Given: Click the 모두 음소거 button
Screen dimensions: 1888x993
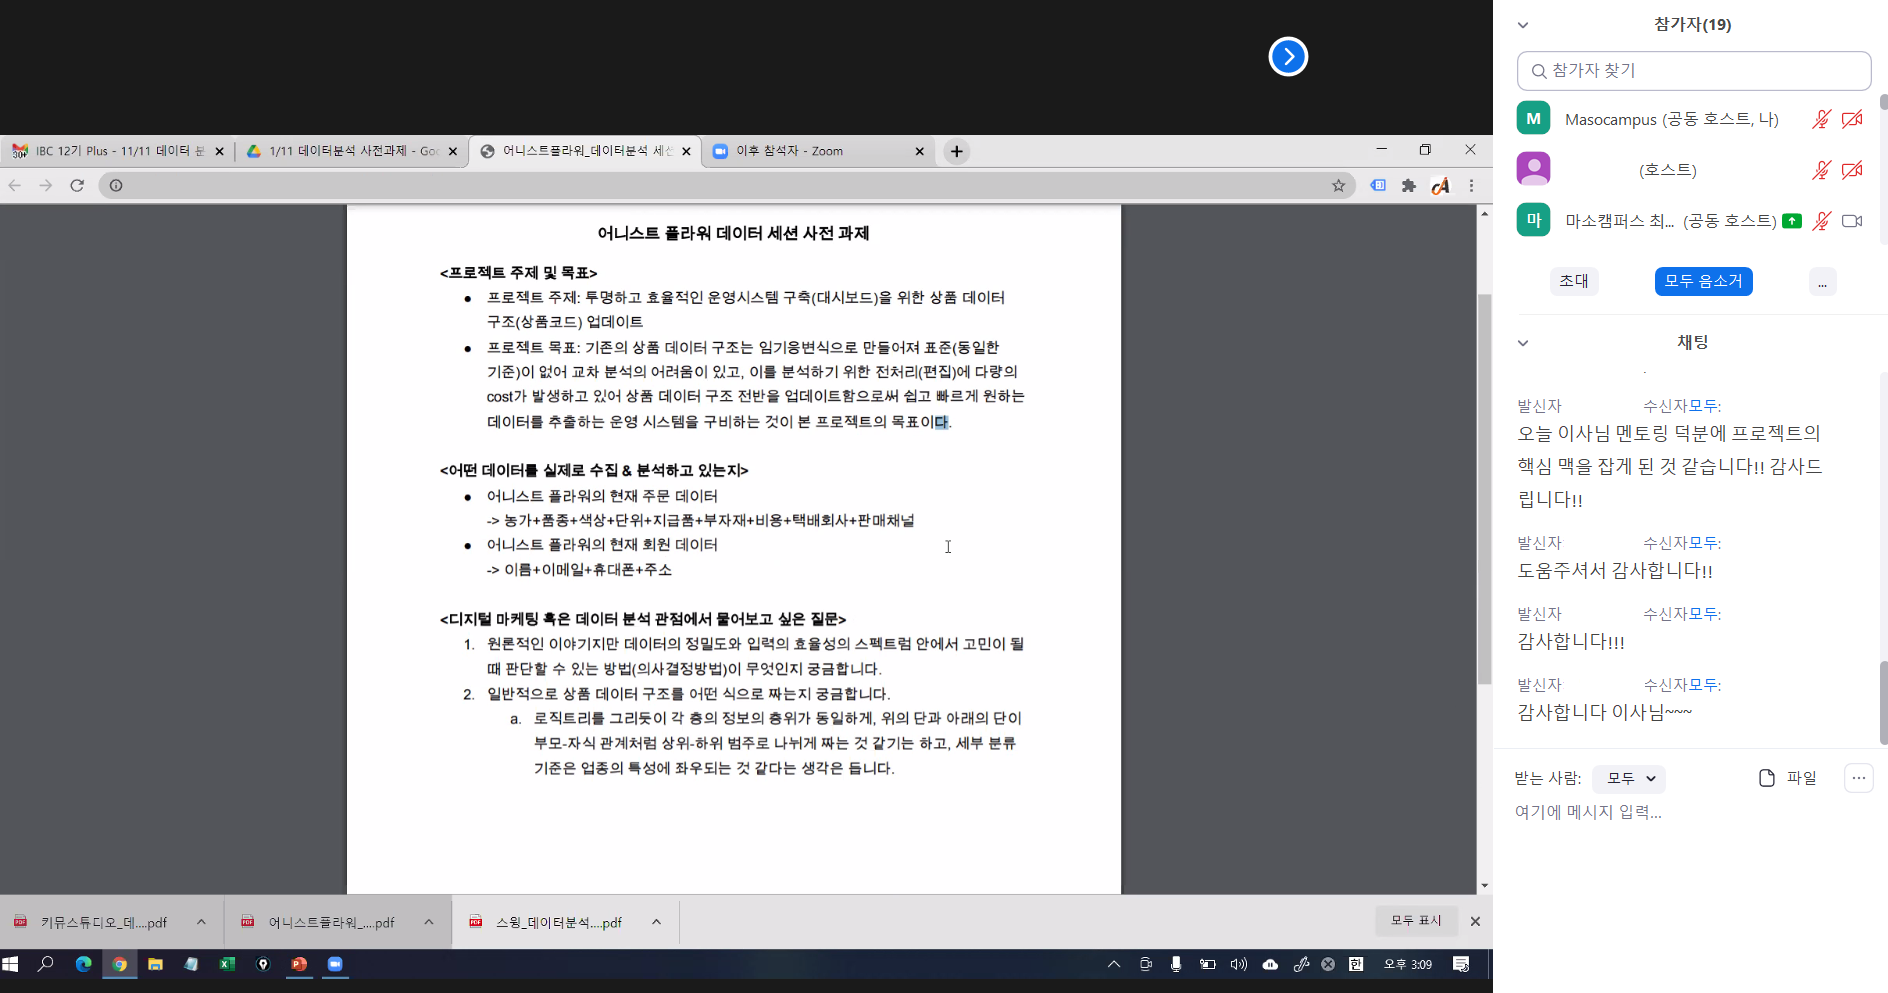Looking at the screenshot, I should [1703, 281].
